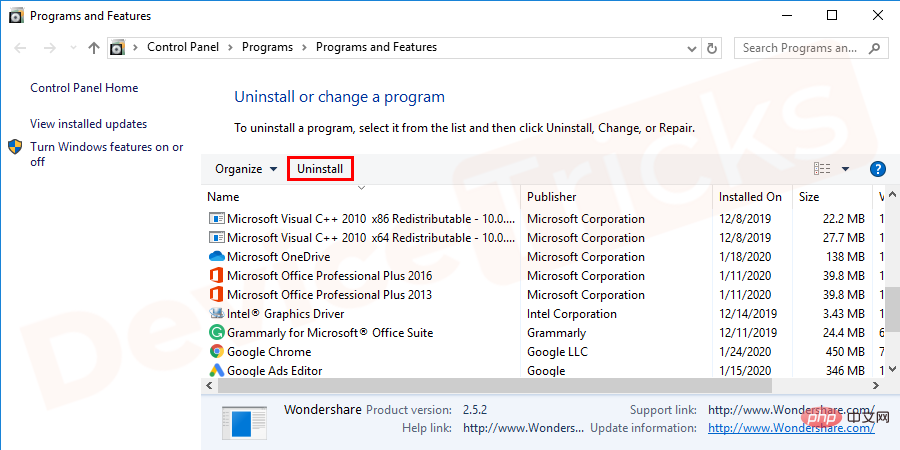900x450 pixels.
Task: Click the Wondershare program thumbnail
Action: pyautogui.click(x=244, y=422)
